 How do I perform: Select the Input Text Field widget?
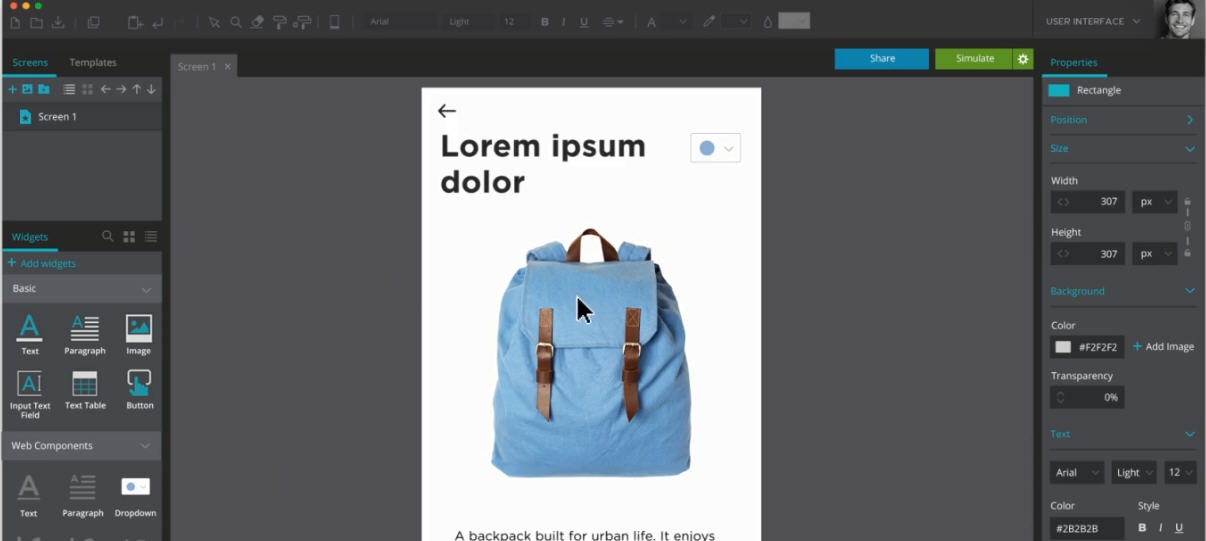point(30,394)
